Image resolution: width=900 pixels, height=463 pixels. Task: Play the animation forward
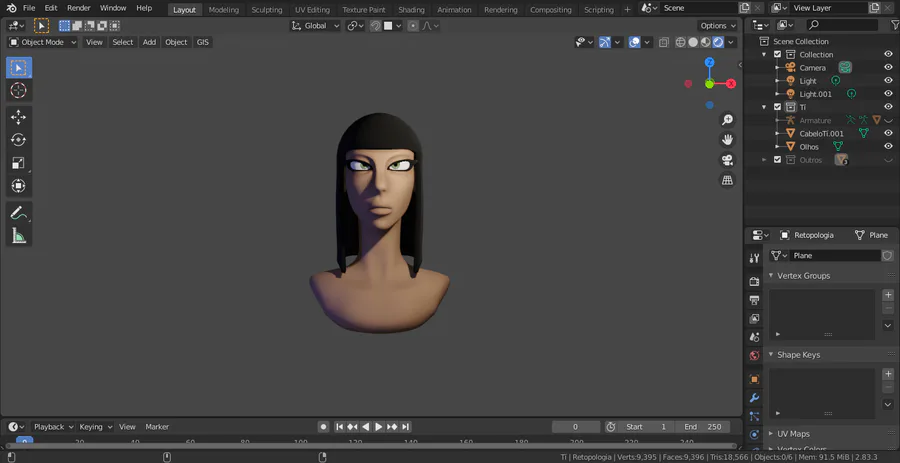click(379, 427)
